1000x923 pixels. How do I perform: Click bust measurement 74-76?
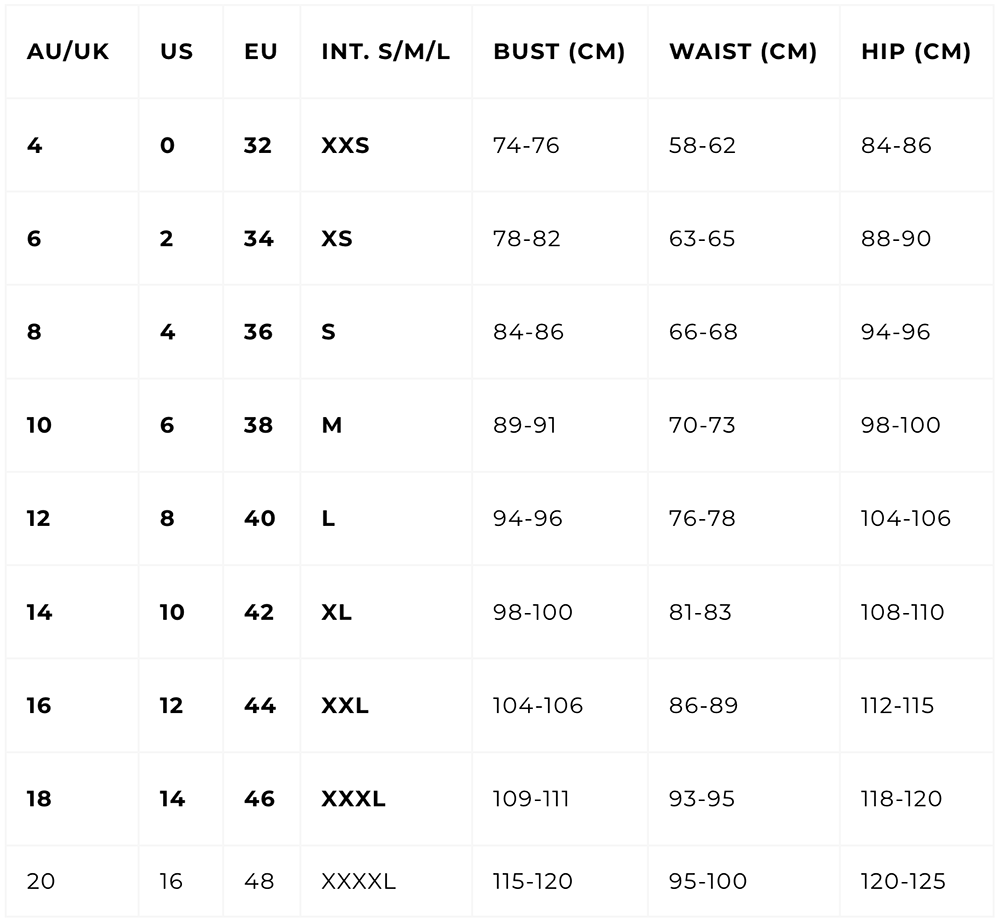pyautogui.click(x=526, y=146)
